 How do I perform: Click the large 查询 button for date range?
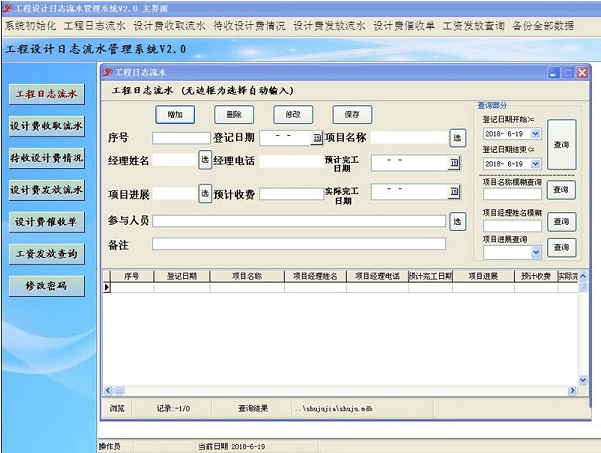562,145
